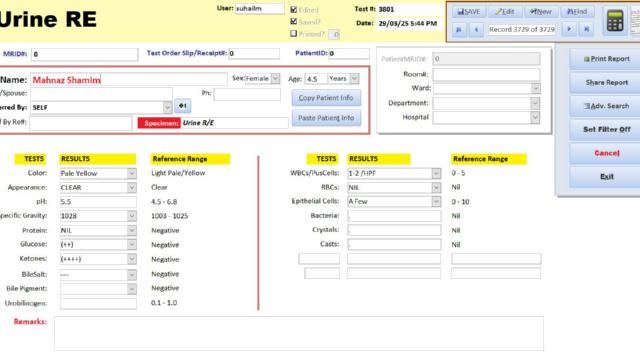Click the Spouse name field
The height and width of the screenshot is (360, 640).
click(x=101, y=94)
